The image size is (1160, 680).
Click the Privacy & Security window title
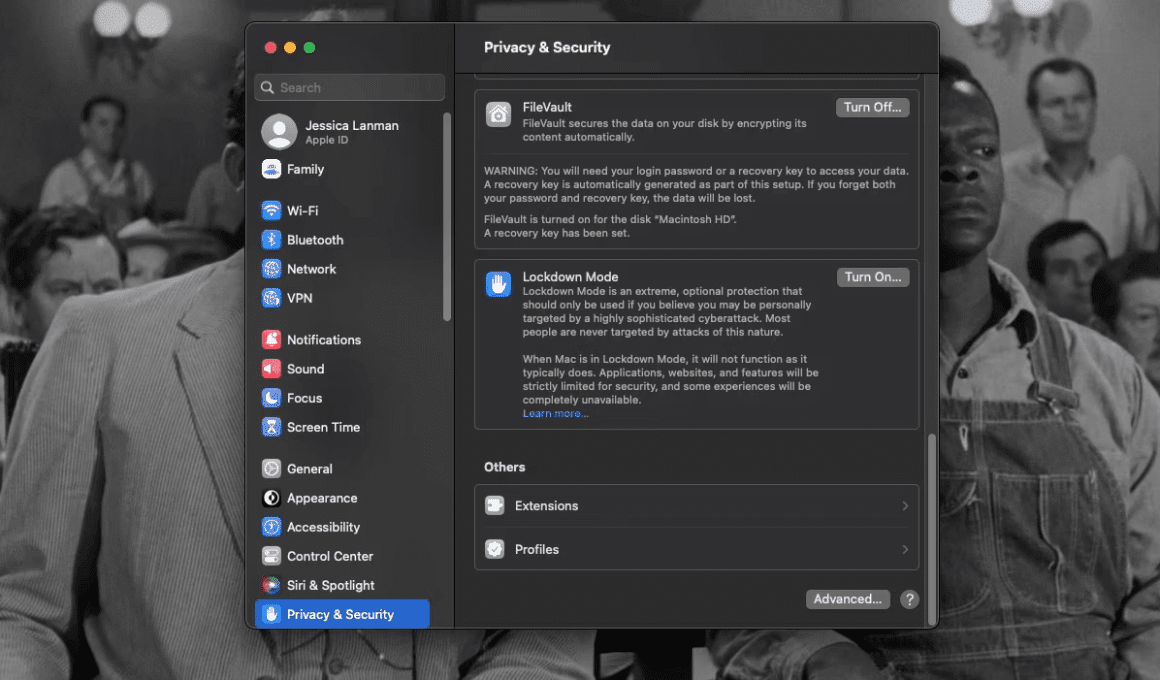click(547, 47)
